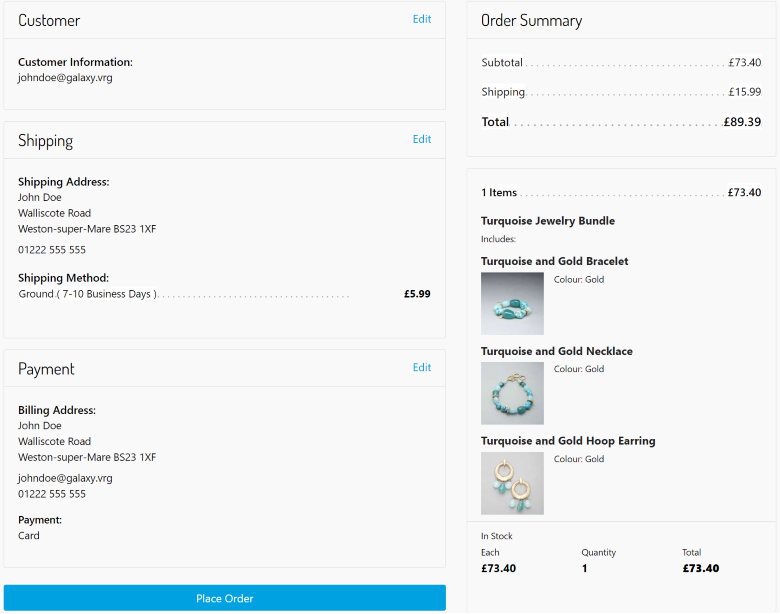Screen dimensions: 780x614
Task: Click the Quantity value in item details
Action: point(584,568)
